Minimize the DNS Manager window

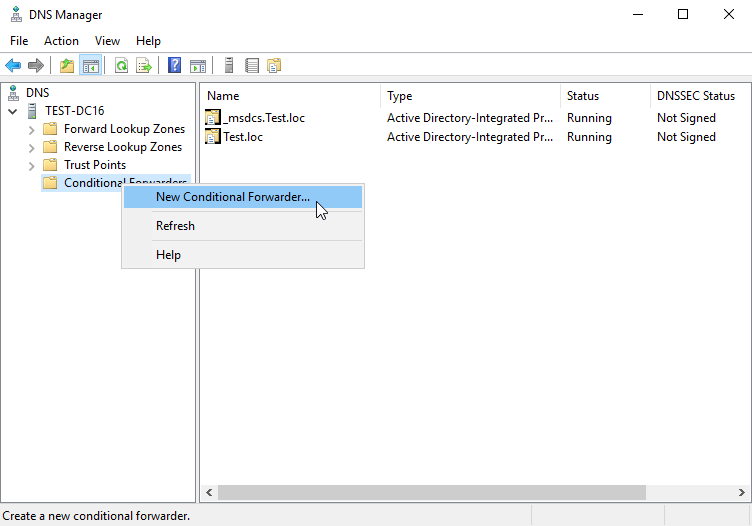click(x=638, y=14)
